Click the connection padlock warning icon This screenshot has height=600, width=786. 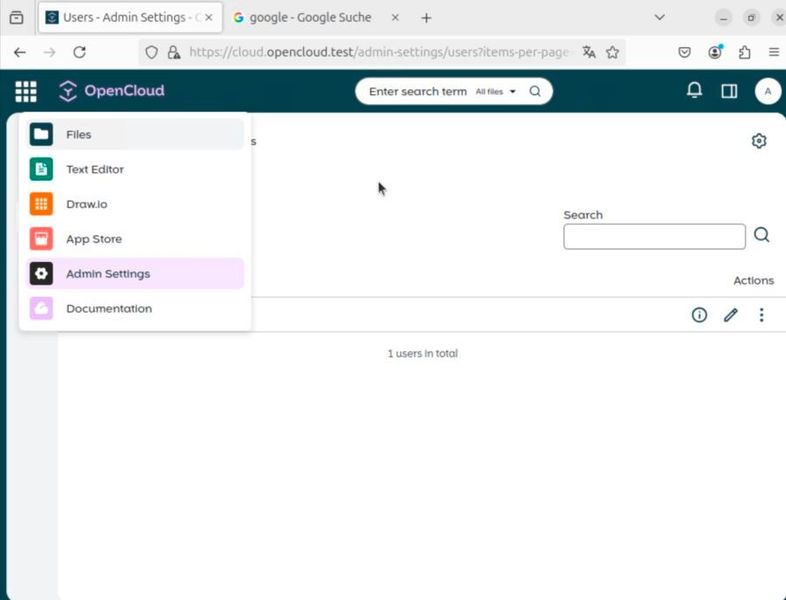point(173,52)
